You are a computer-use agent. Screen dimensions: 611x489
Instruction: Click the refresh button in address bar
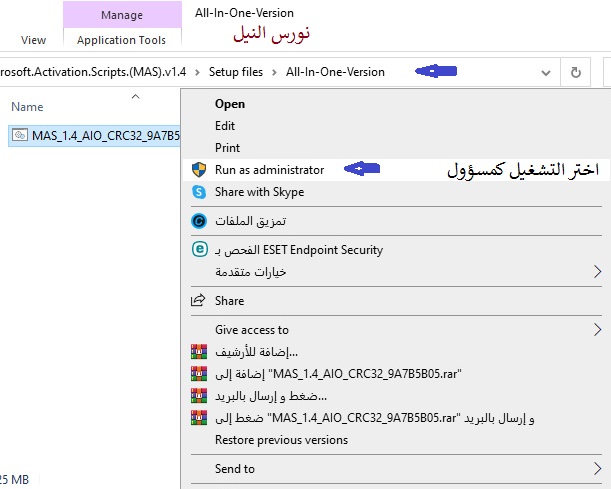pyautogui.click(x=575, y=73)
